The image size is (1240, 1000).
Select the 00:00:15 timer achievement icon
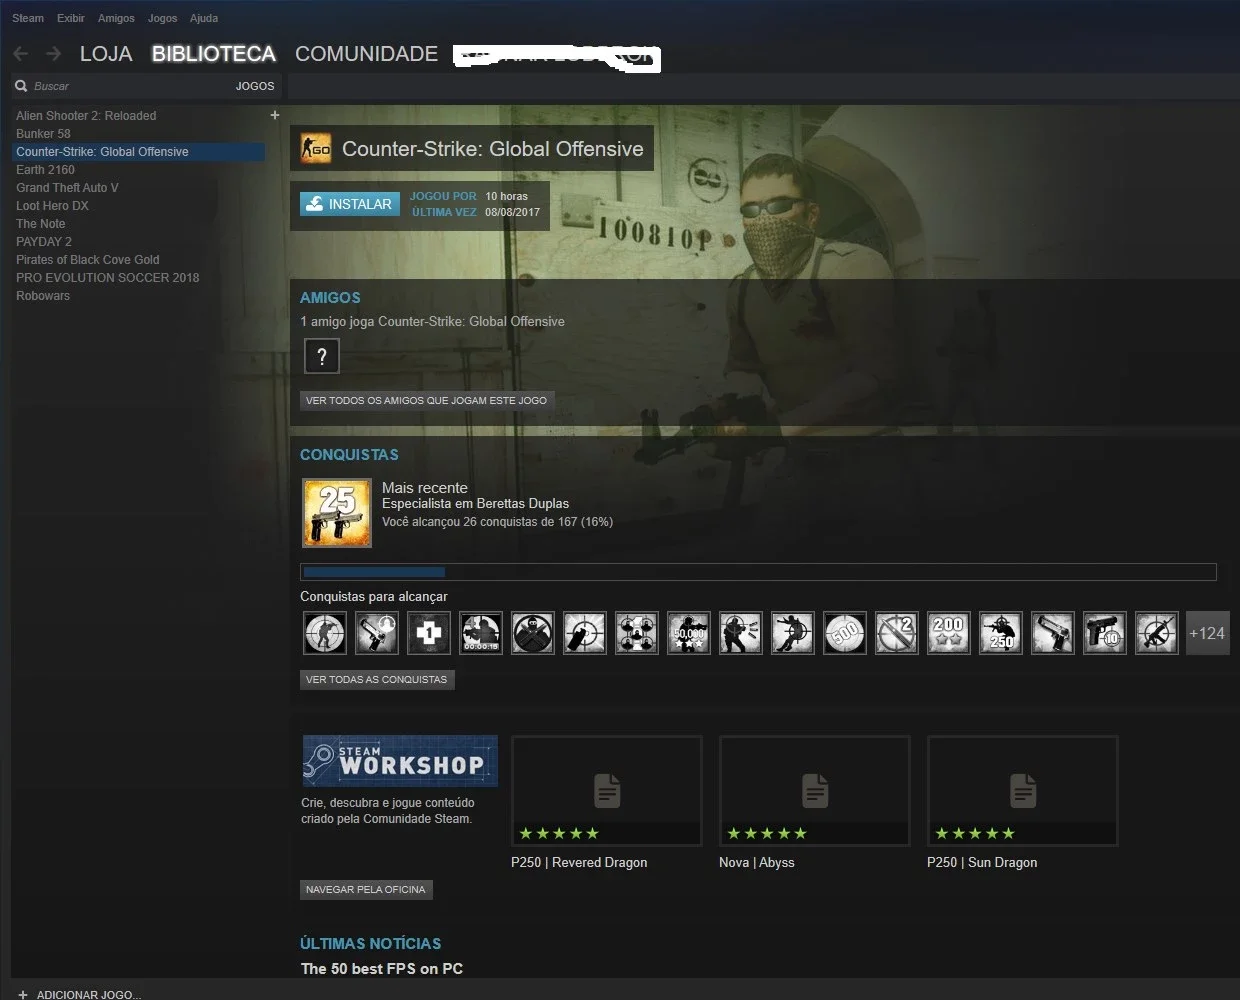coord(480,633)
